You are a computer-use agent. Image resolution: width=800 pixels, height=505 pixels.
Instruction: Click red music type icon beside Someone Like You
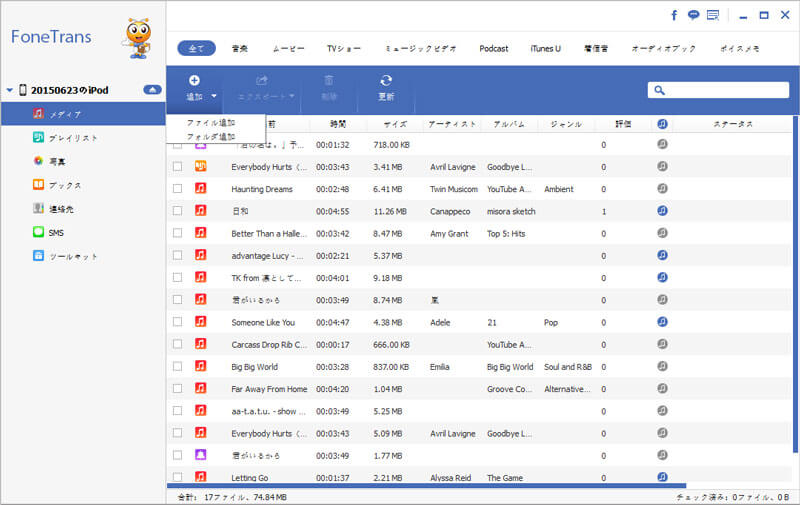(x=201, y=321)
